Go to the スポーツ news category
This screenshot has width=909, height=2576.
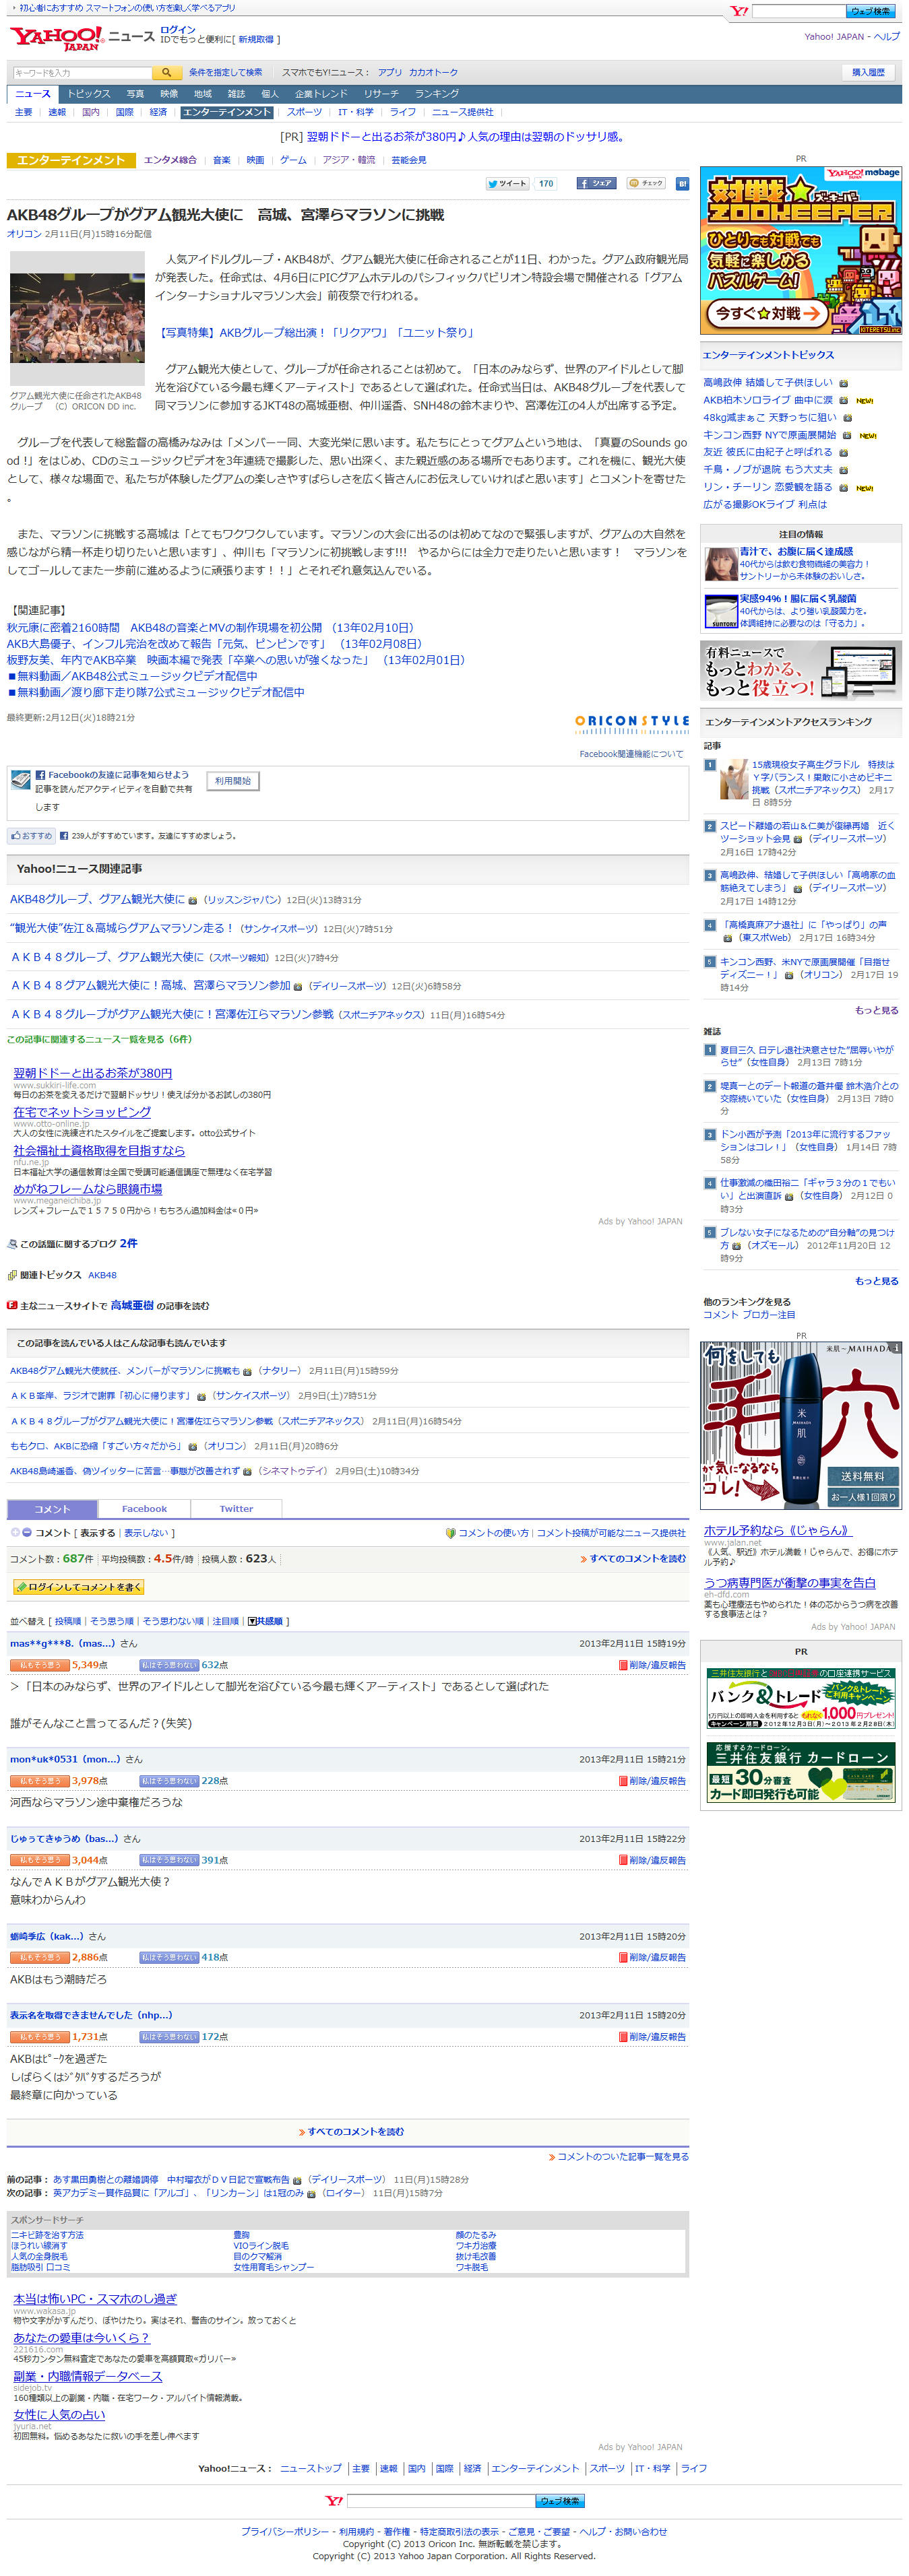pyautogui.click(x=304, y=112)
